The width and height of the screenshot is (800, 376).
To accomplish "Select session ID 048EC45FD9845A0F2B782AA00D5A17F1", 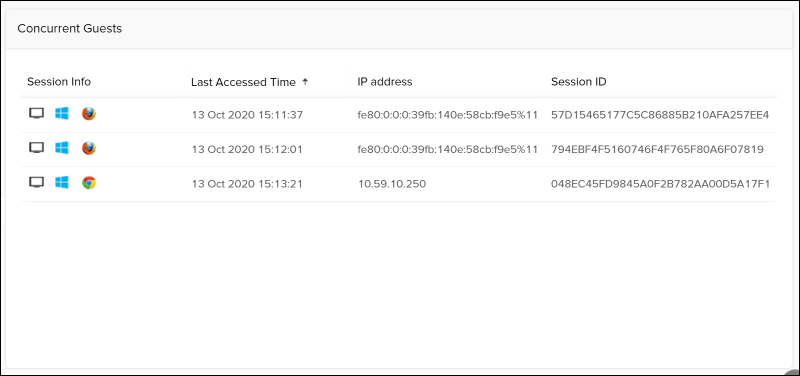I will (661, 184).
